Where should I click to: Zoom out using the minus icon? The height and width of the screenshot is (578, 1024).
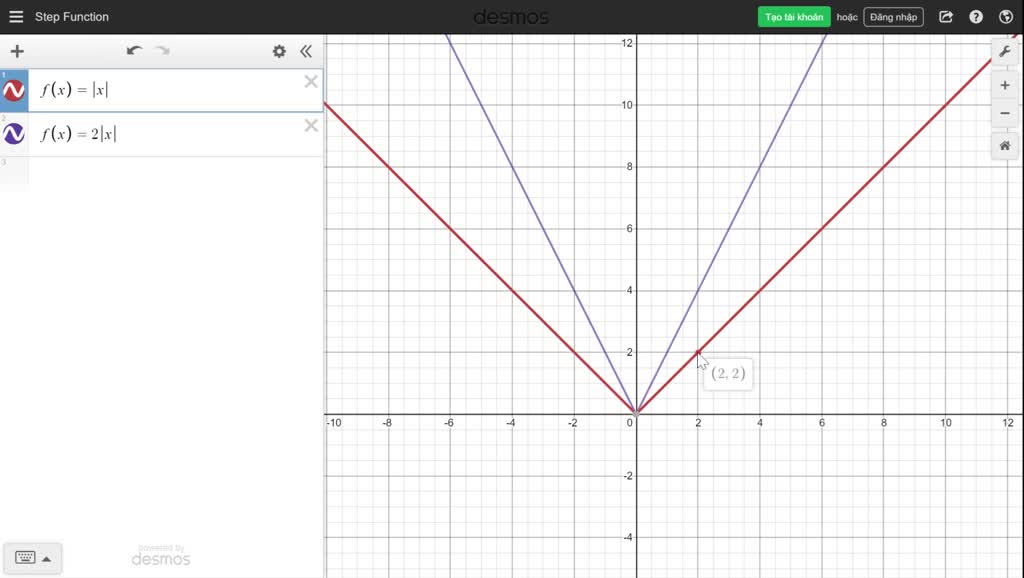pos(1005,113)
